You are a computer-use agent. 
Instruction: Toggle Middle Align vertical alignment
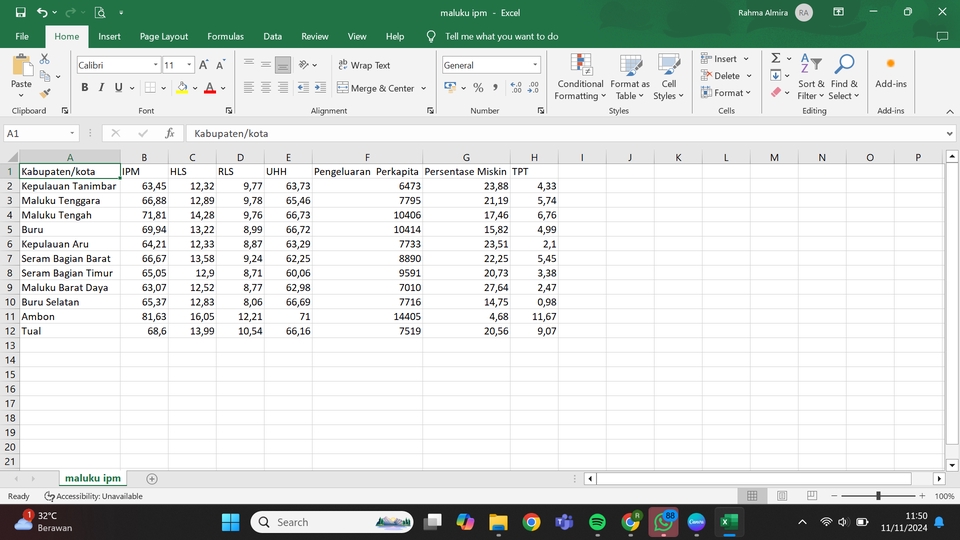tap(266, 64)
